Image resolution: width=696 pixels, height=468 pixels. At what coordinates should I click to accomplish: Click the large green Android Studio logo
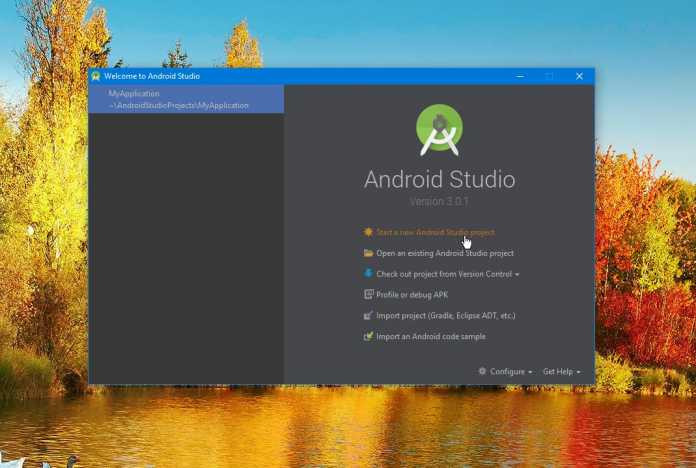click(x=439, y=130)
